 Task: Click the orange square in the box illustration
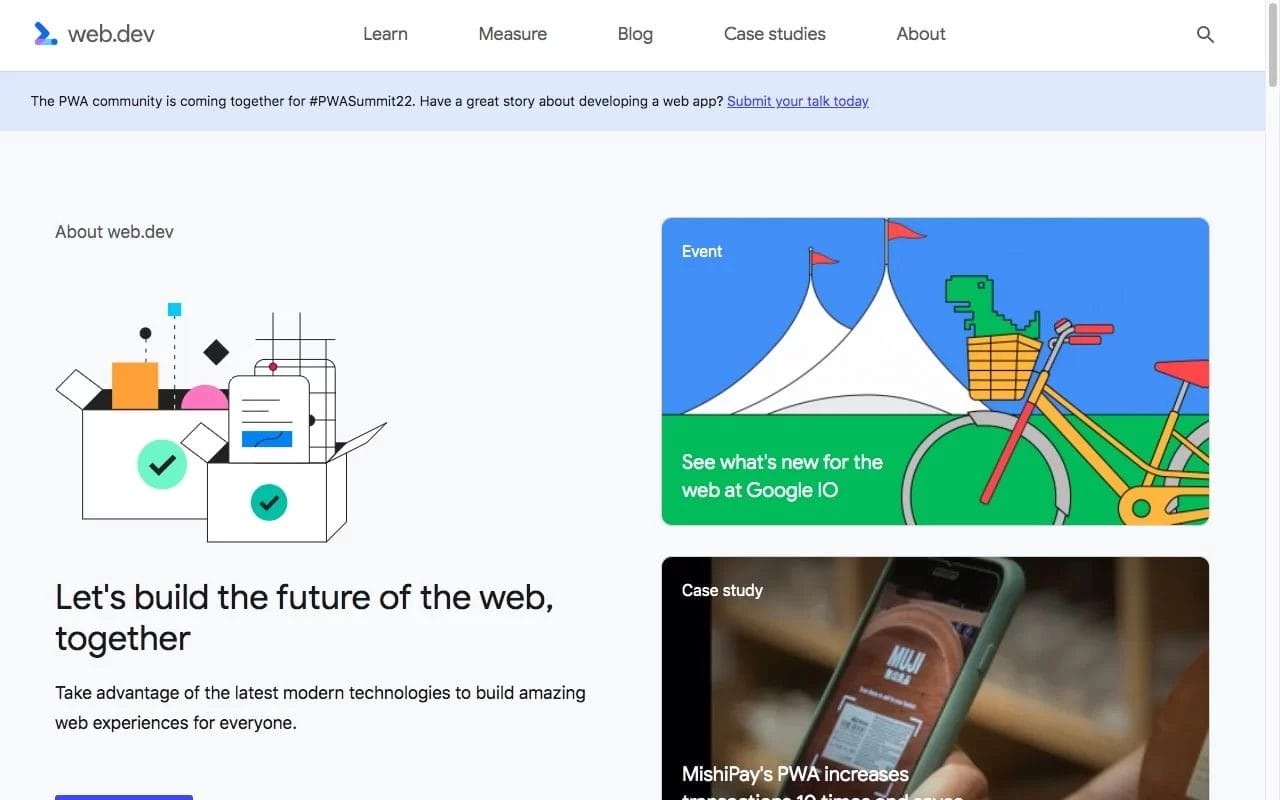pos(135,385)
